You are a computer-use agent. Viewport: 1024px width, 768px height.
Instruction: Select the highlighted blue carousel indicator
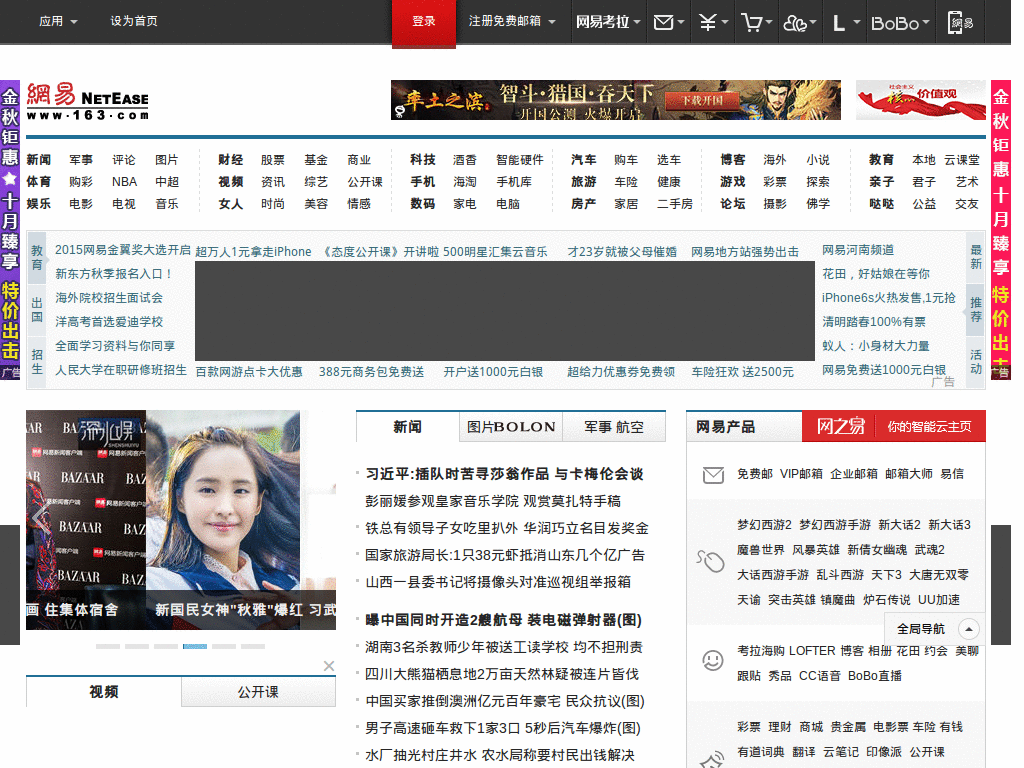pyautogui.click(x=195, y=647)
